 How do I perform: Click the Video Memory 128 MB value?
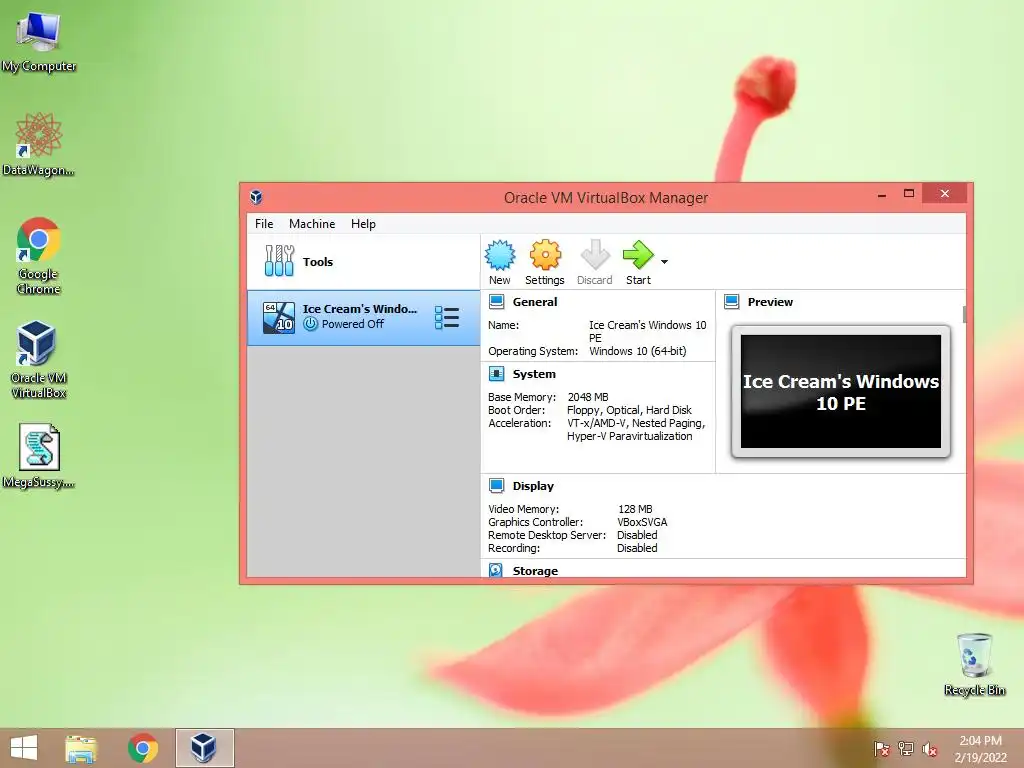point(635,509)
